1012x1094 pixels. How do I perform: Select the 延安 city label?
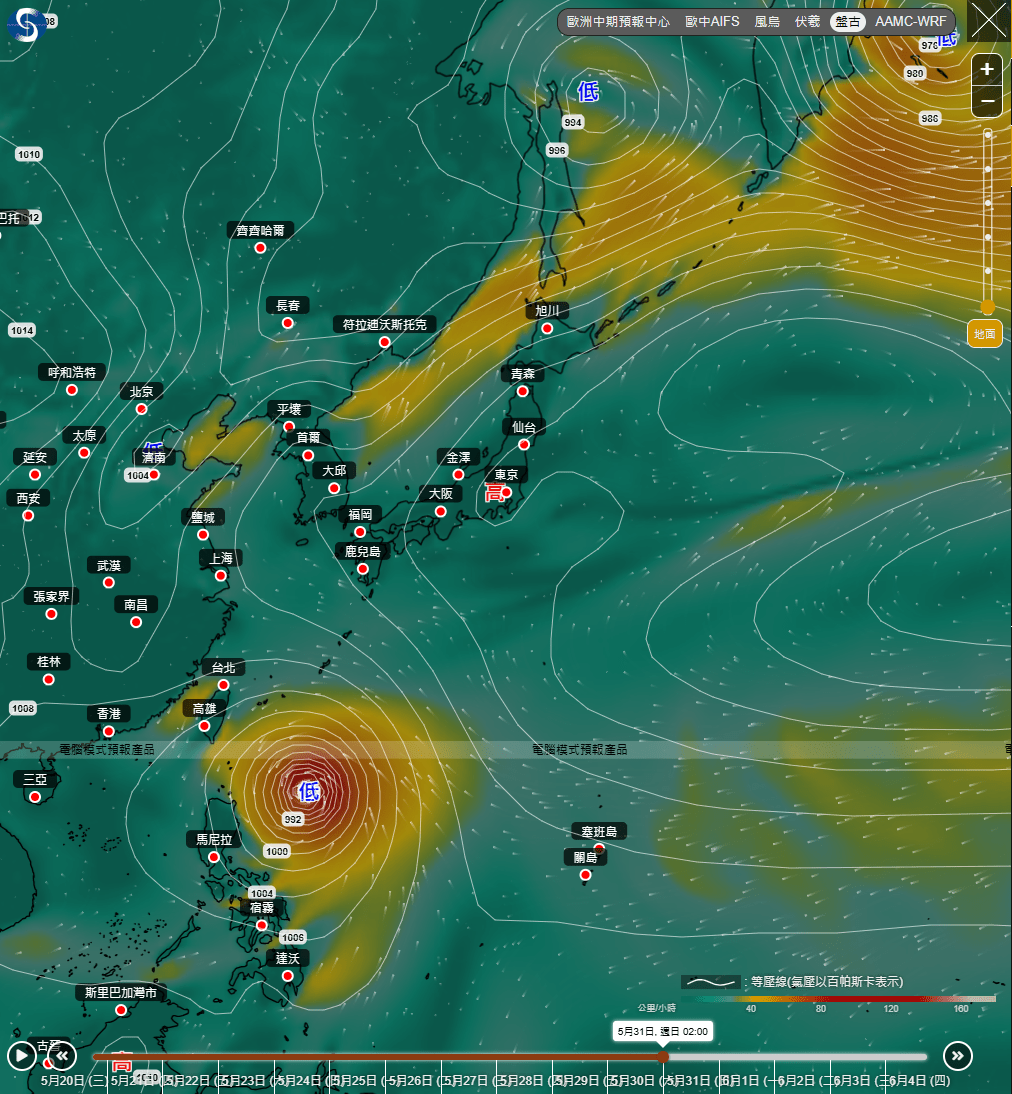35,457
